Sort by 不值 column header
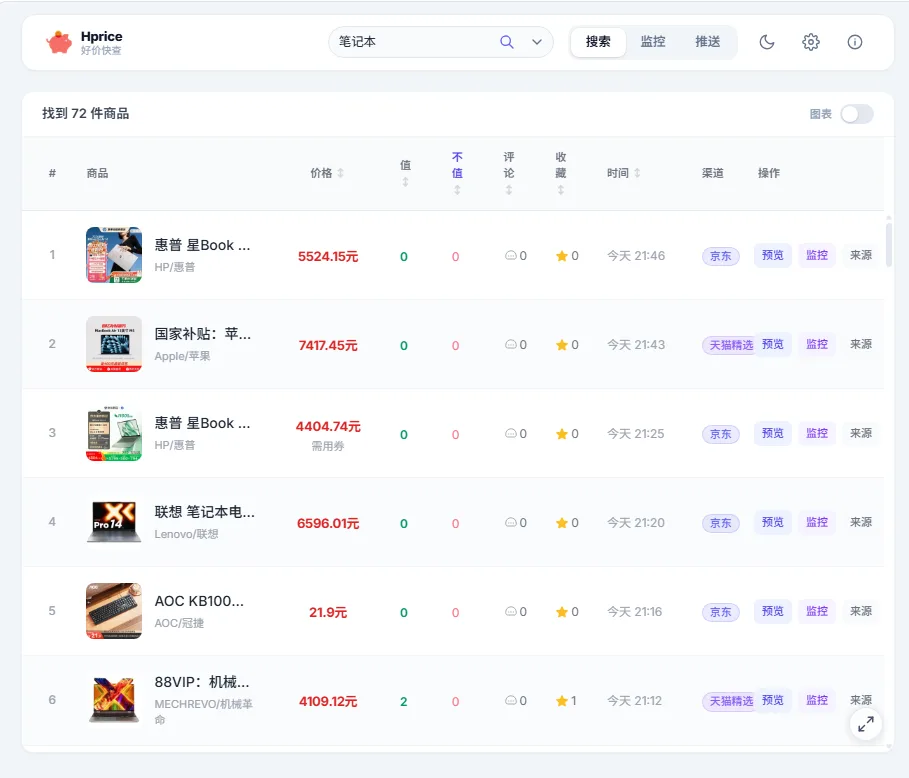Screen dimensions: 909x778 coord(457,173)
